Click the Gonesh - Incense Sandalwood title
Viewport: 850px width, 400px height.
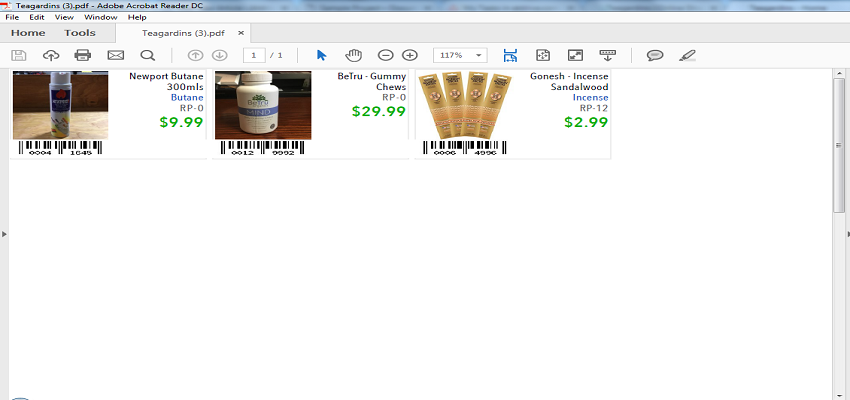point(569,81)
